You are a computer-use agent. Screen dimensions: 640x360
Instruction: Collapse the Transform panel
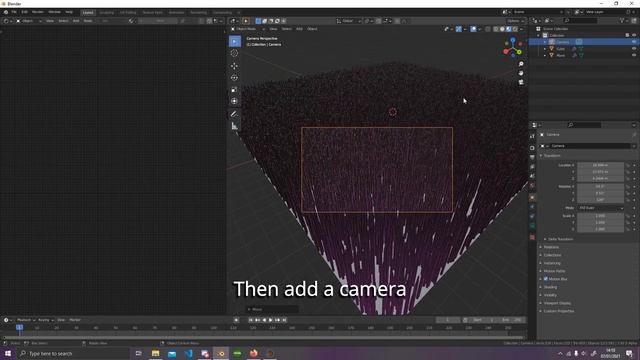click(551, 156)
